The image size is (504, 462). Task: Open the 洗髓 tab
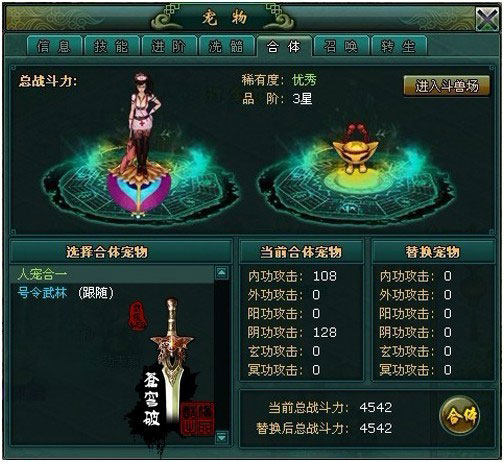click(x=226, y=46)
